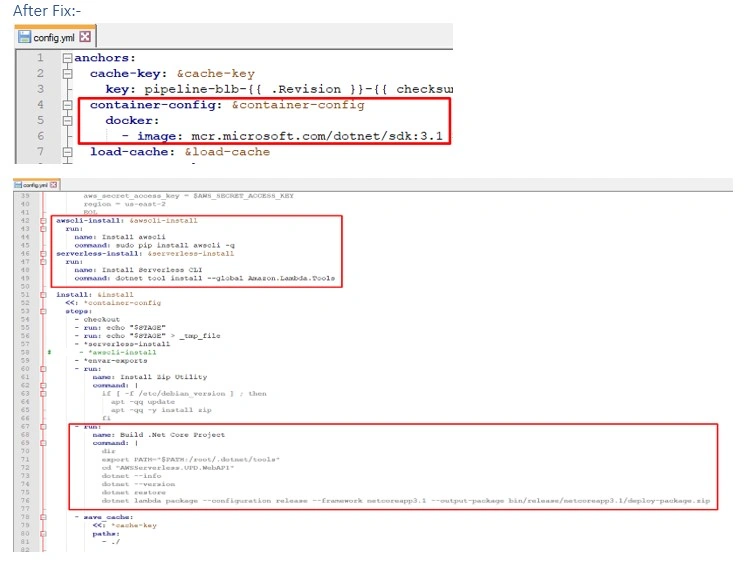The image size is (751, 566).
Task: Click the "- save_cache:" line
Action: [104, 517]
